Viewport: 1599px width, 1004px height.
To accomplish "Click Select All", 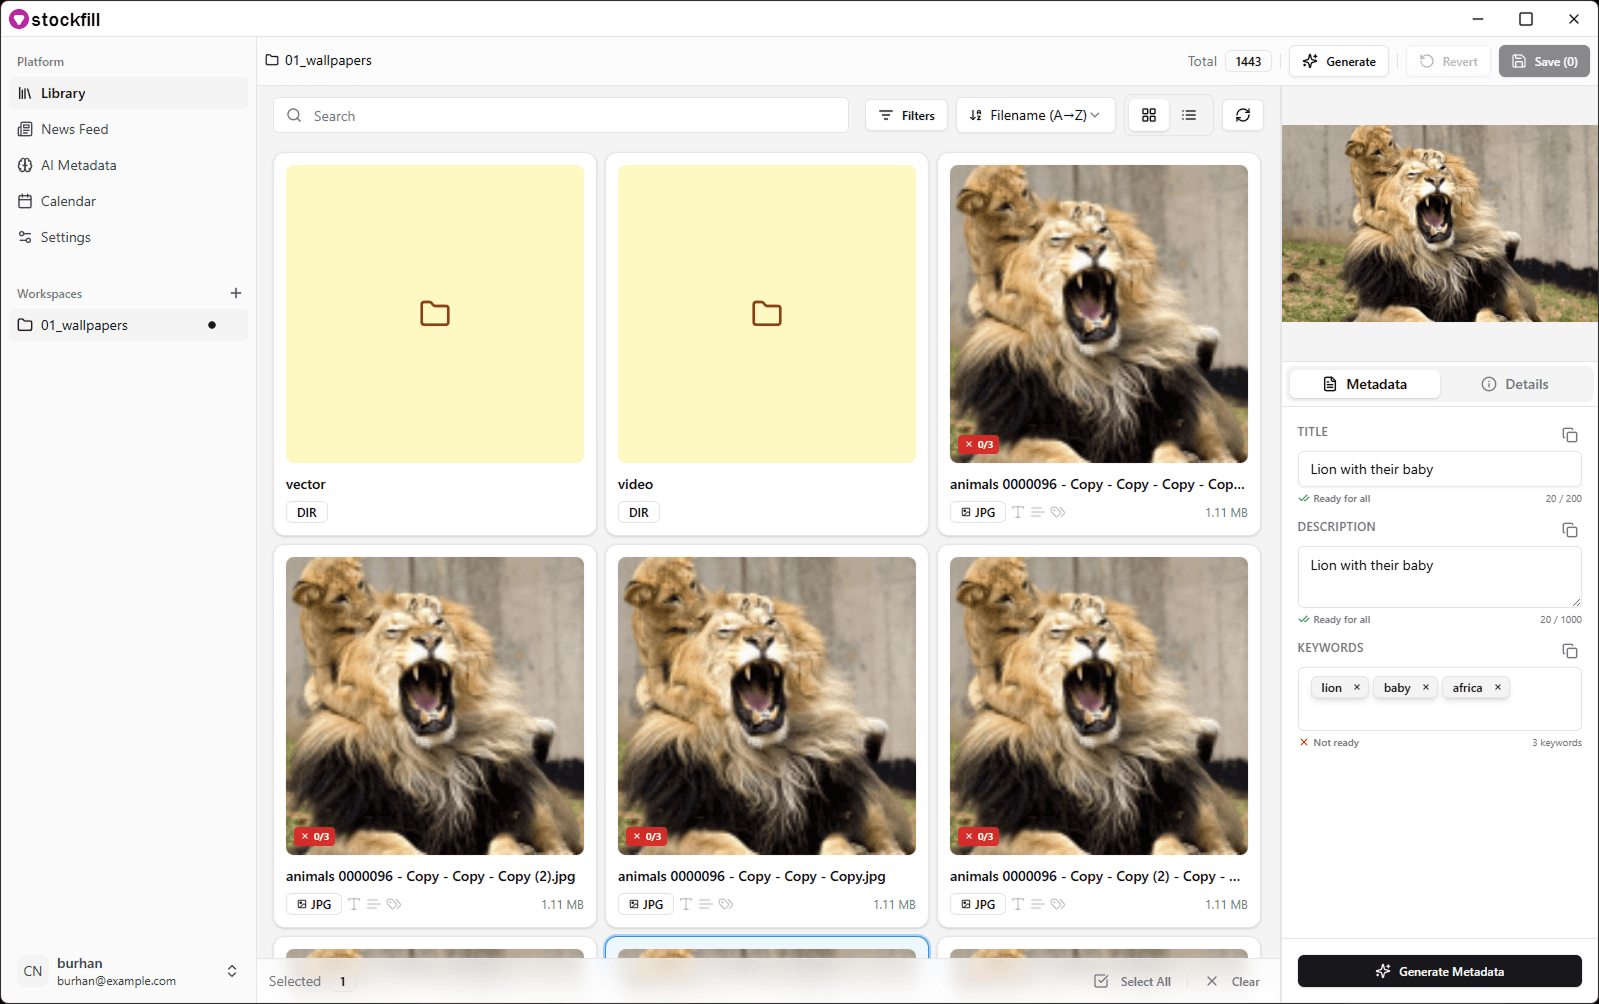I will [x=1132, y=981].
